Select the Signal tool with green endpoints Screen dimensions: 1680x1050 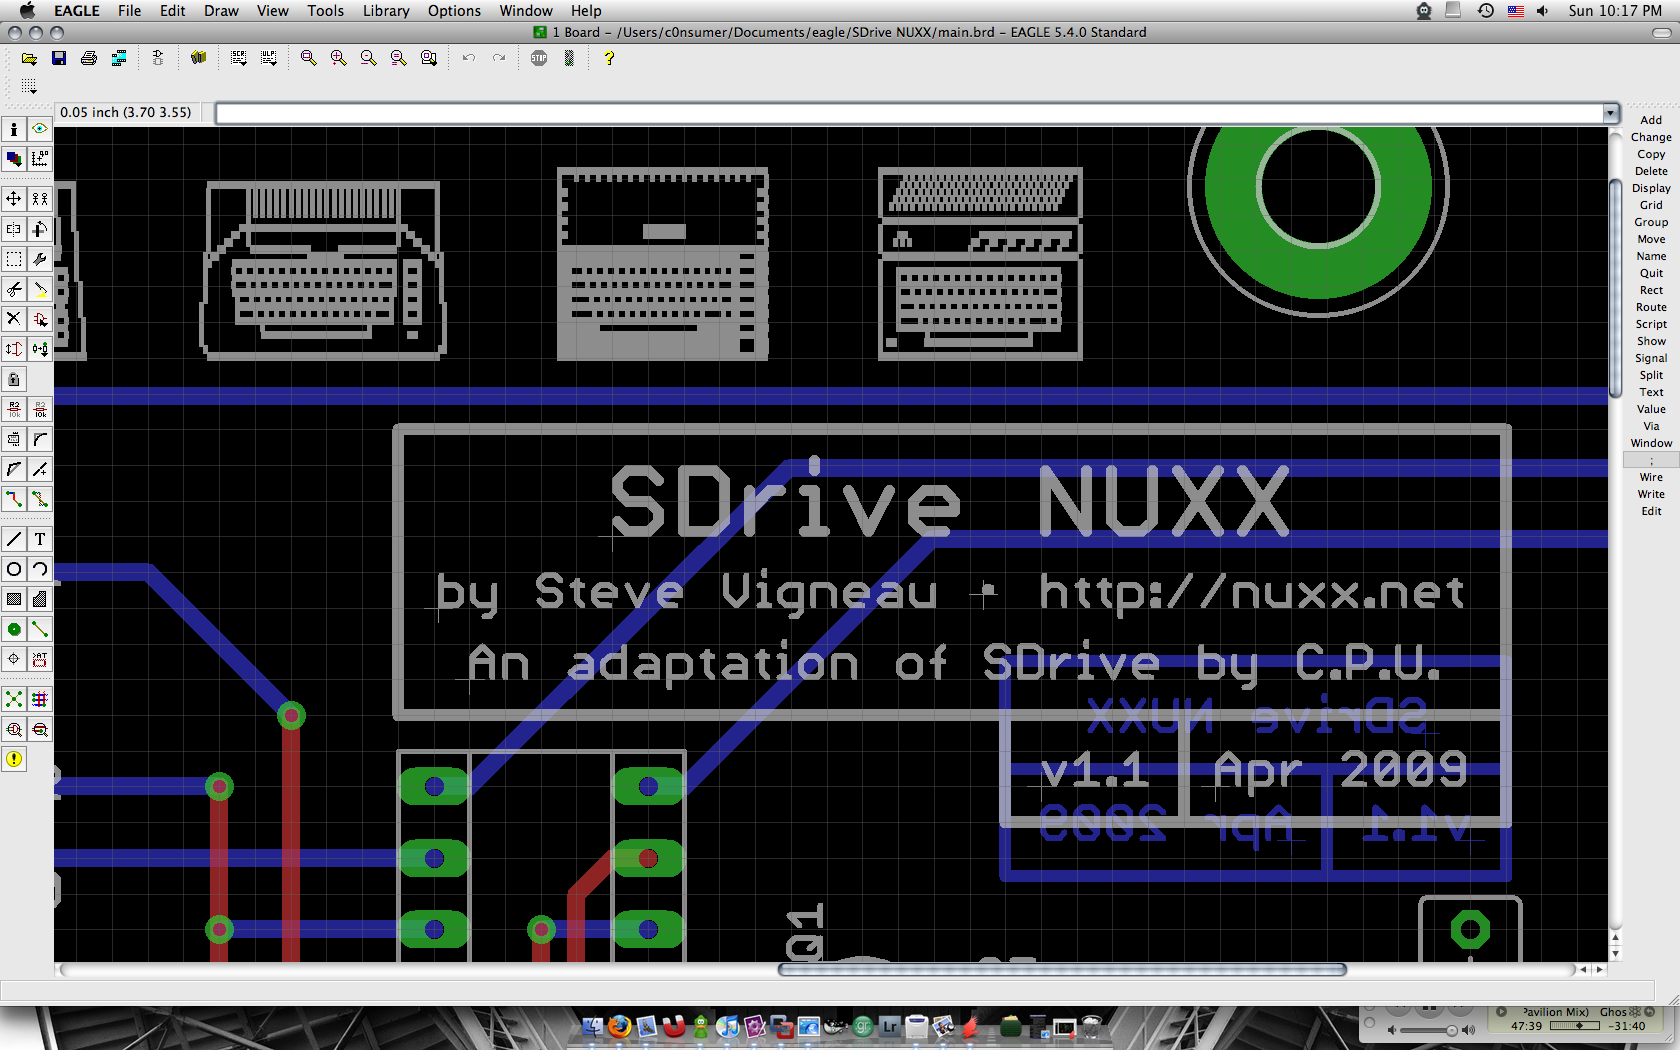(40, 629)
